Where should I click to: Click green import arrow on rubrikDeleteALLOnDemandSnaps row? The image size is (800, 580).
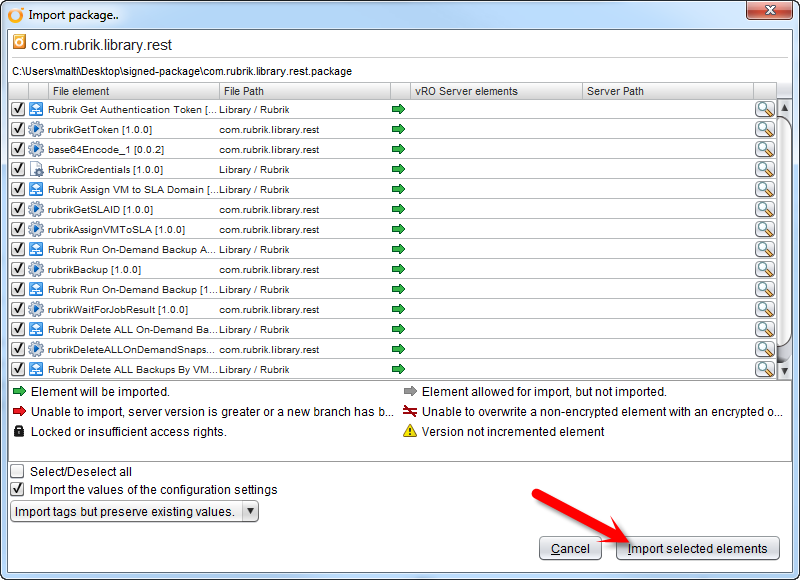pos(398,349)
